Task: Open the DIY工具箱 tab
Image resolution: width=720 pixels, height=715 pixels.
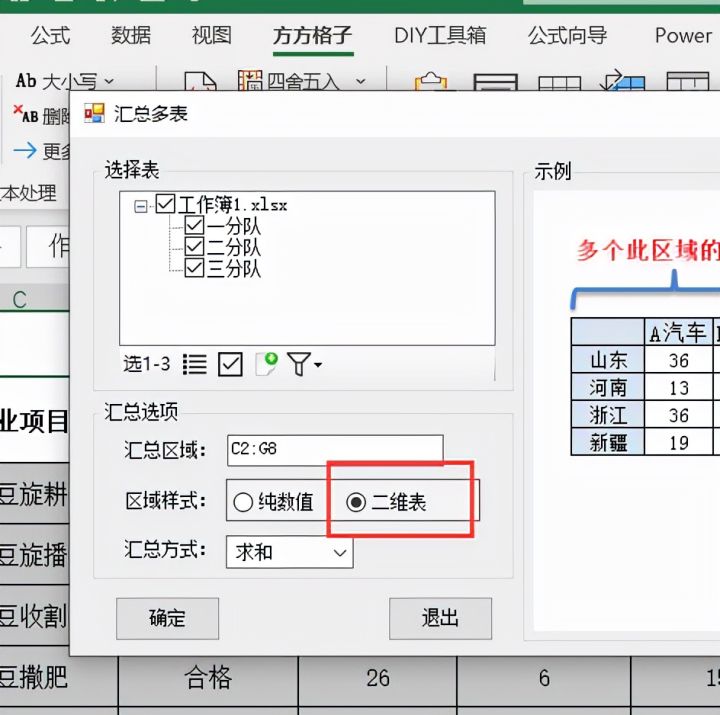Action: (440, 36)
